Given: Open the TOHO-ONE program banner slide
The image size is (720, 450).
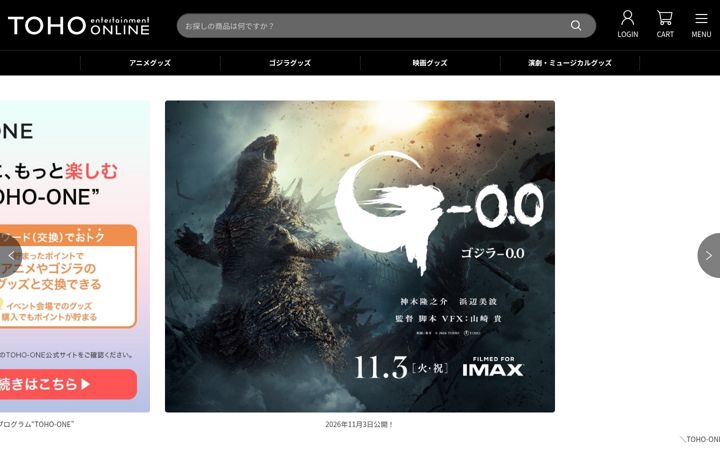Looking at the screenshot, I should (x=74, y=256).
